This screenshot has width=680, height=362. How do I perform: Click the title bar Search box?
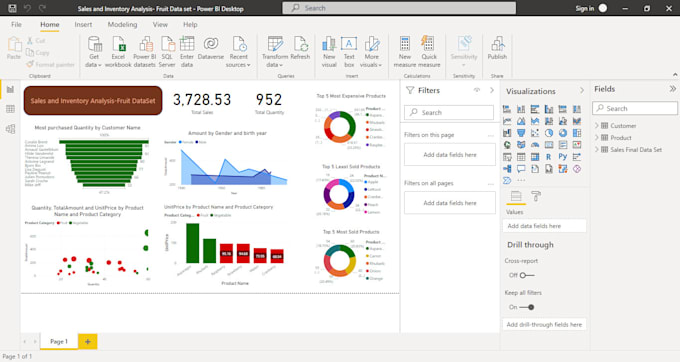pos(399,8)
